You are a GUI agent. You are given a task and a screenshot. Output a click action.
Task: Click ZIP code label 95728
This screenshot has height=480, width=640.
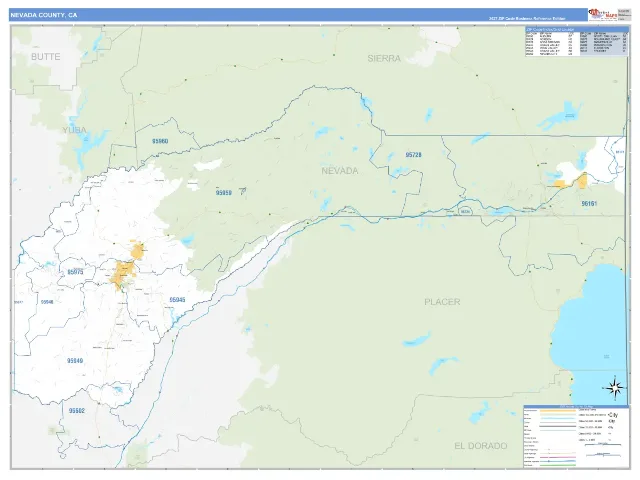(413, 155)
